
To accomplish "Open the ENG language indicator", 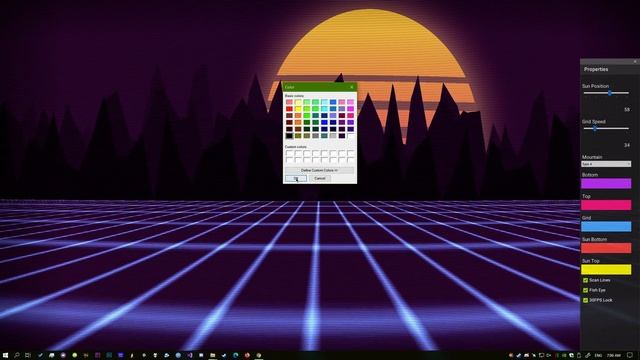I will pyautogui.click(x=598, y=356).
